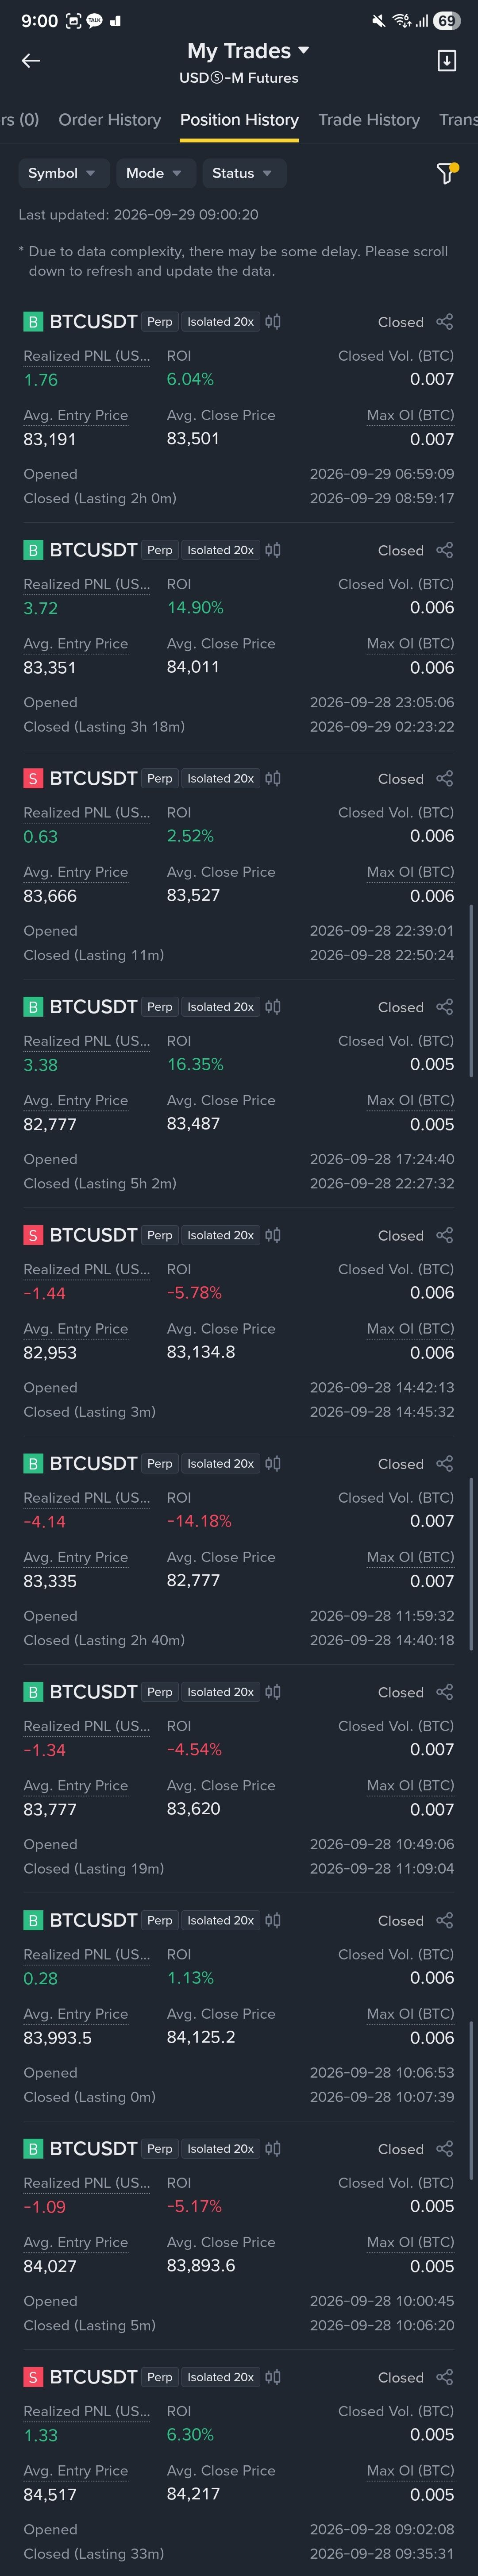Open the filter funnel icon
Screen dimensions: 478x2576
tap(447, 173)
